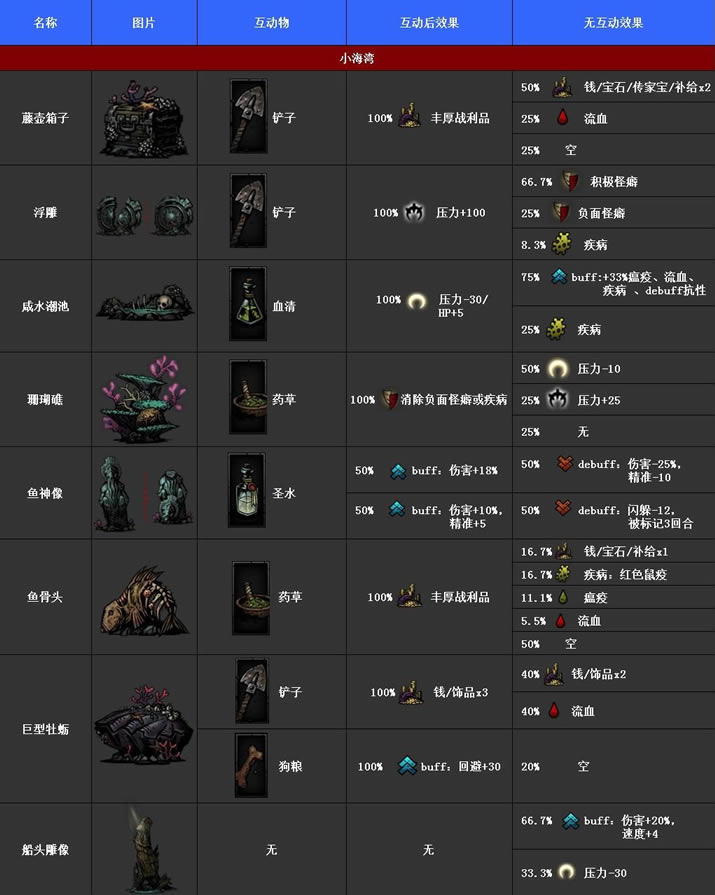Viewport: 715px width, 895px height.
Task: Click the disease icon beside 红色鼠疫
Action: pos(563,573)
